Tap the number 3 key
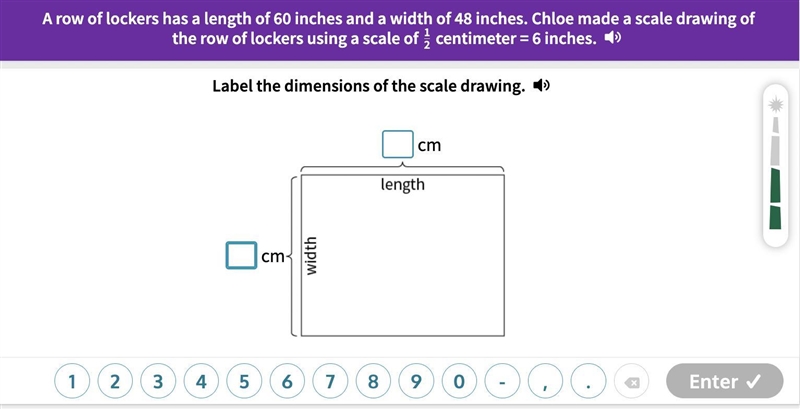Image resolution: width=800 pixels, height=409 pixels. pyautogui.click(x=158, y=381)
